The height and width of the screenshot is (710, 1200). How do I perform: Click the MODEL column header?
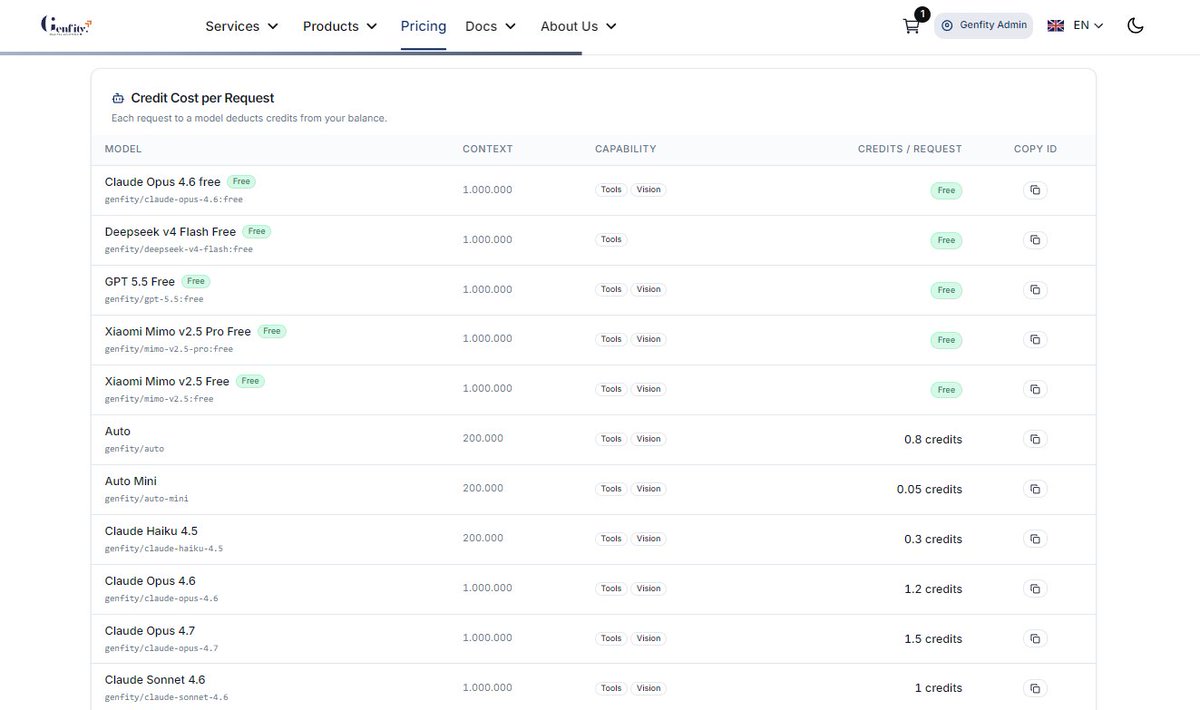tap(123, 149)
